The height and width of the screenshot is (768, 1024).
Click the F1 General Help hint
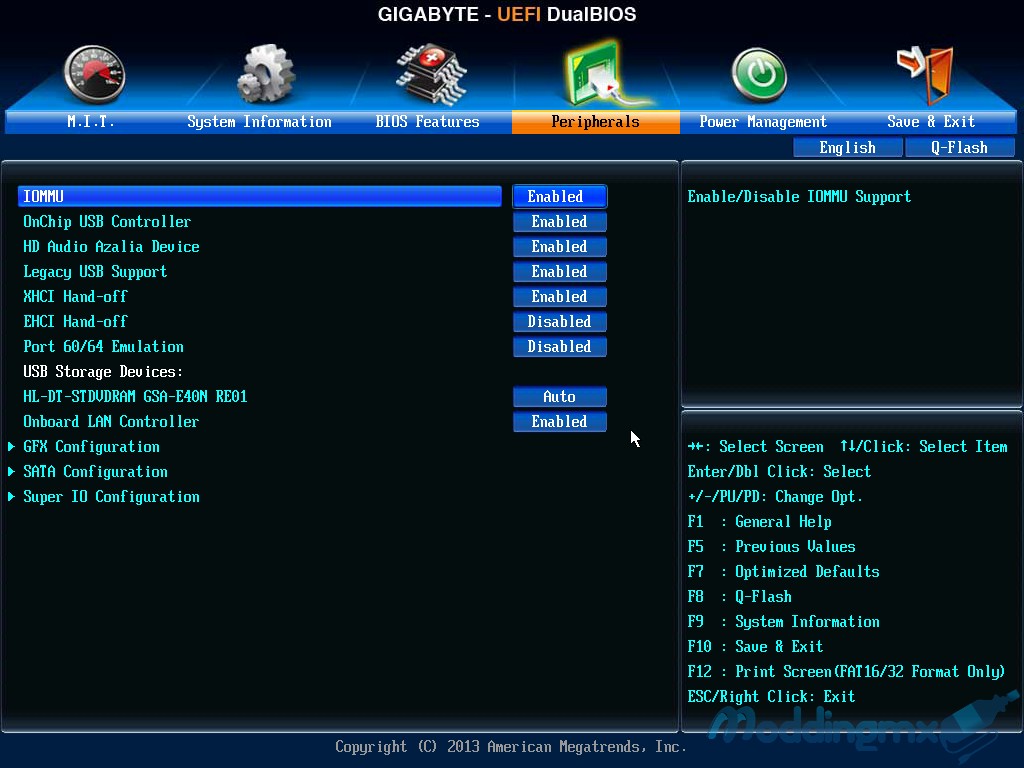tap(760, 522)
